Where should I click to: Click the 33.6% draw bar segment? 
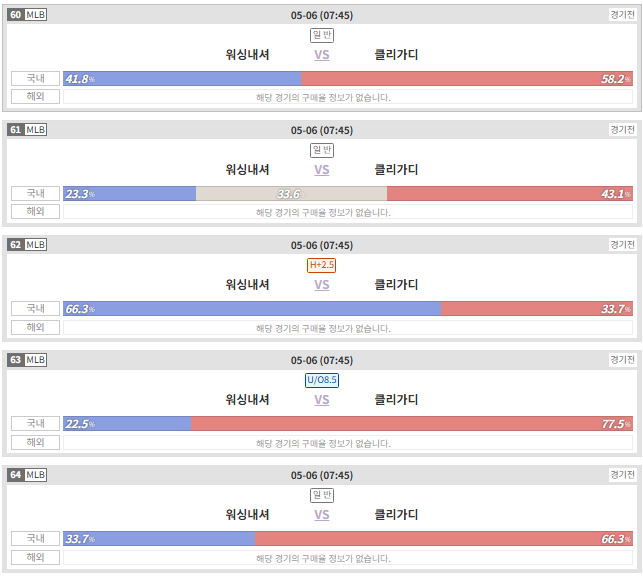(x=291, y=194)
